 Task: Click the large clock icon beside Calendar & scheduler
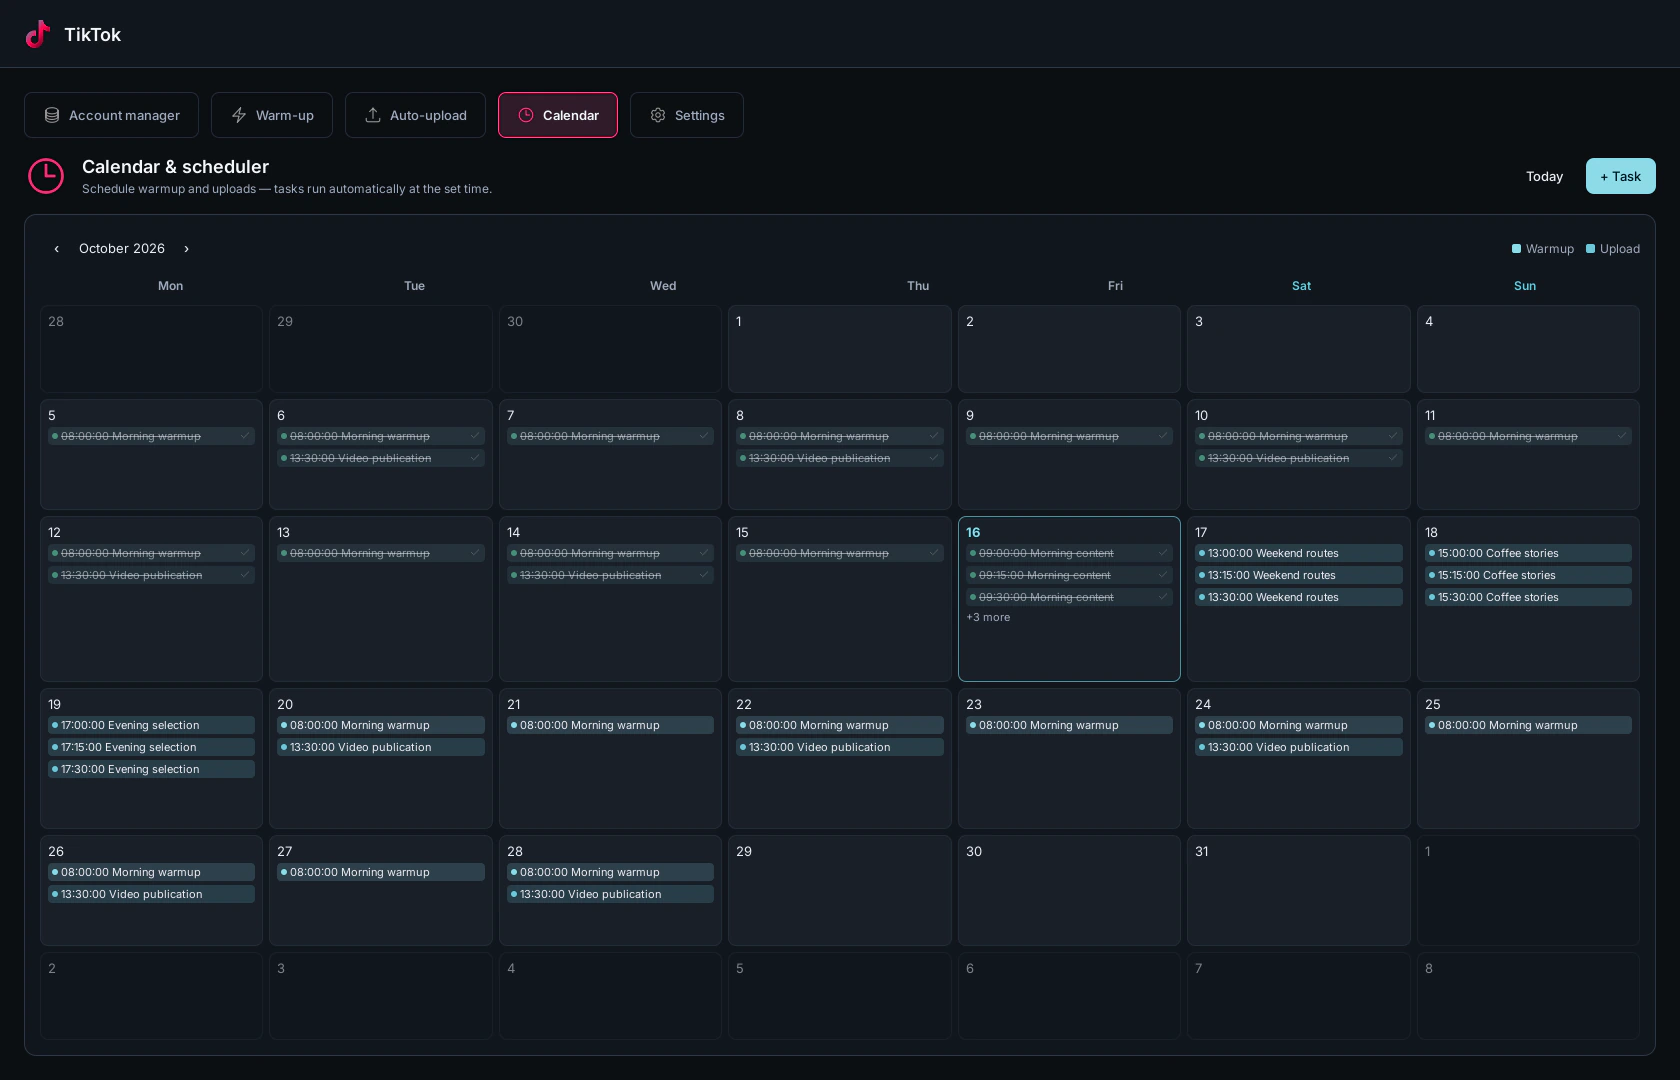[46, 176]
